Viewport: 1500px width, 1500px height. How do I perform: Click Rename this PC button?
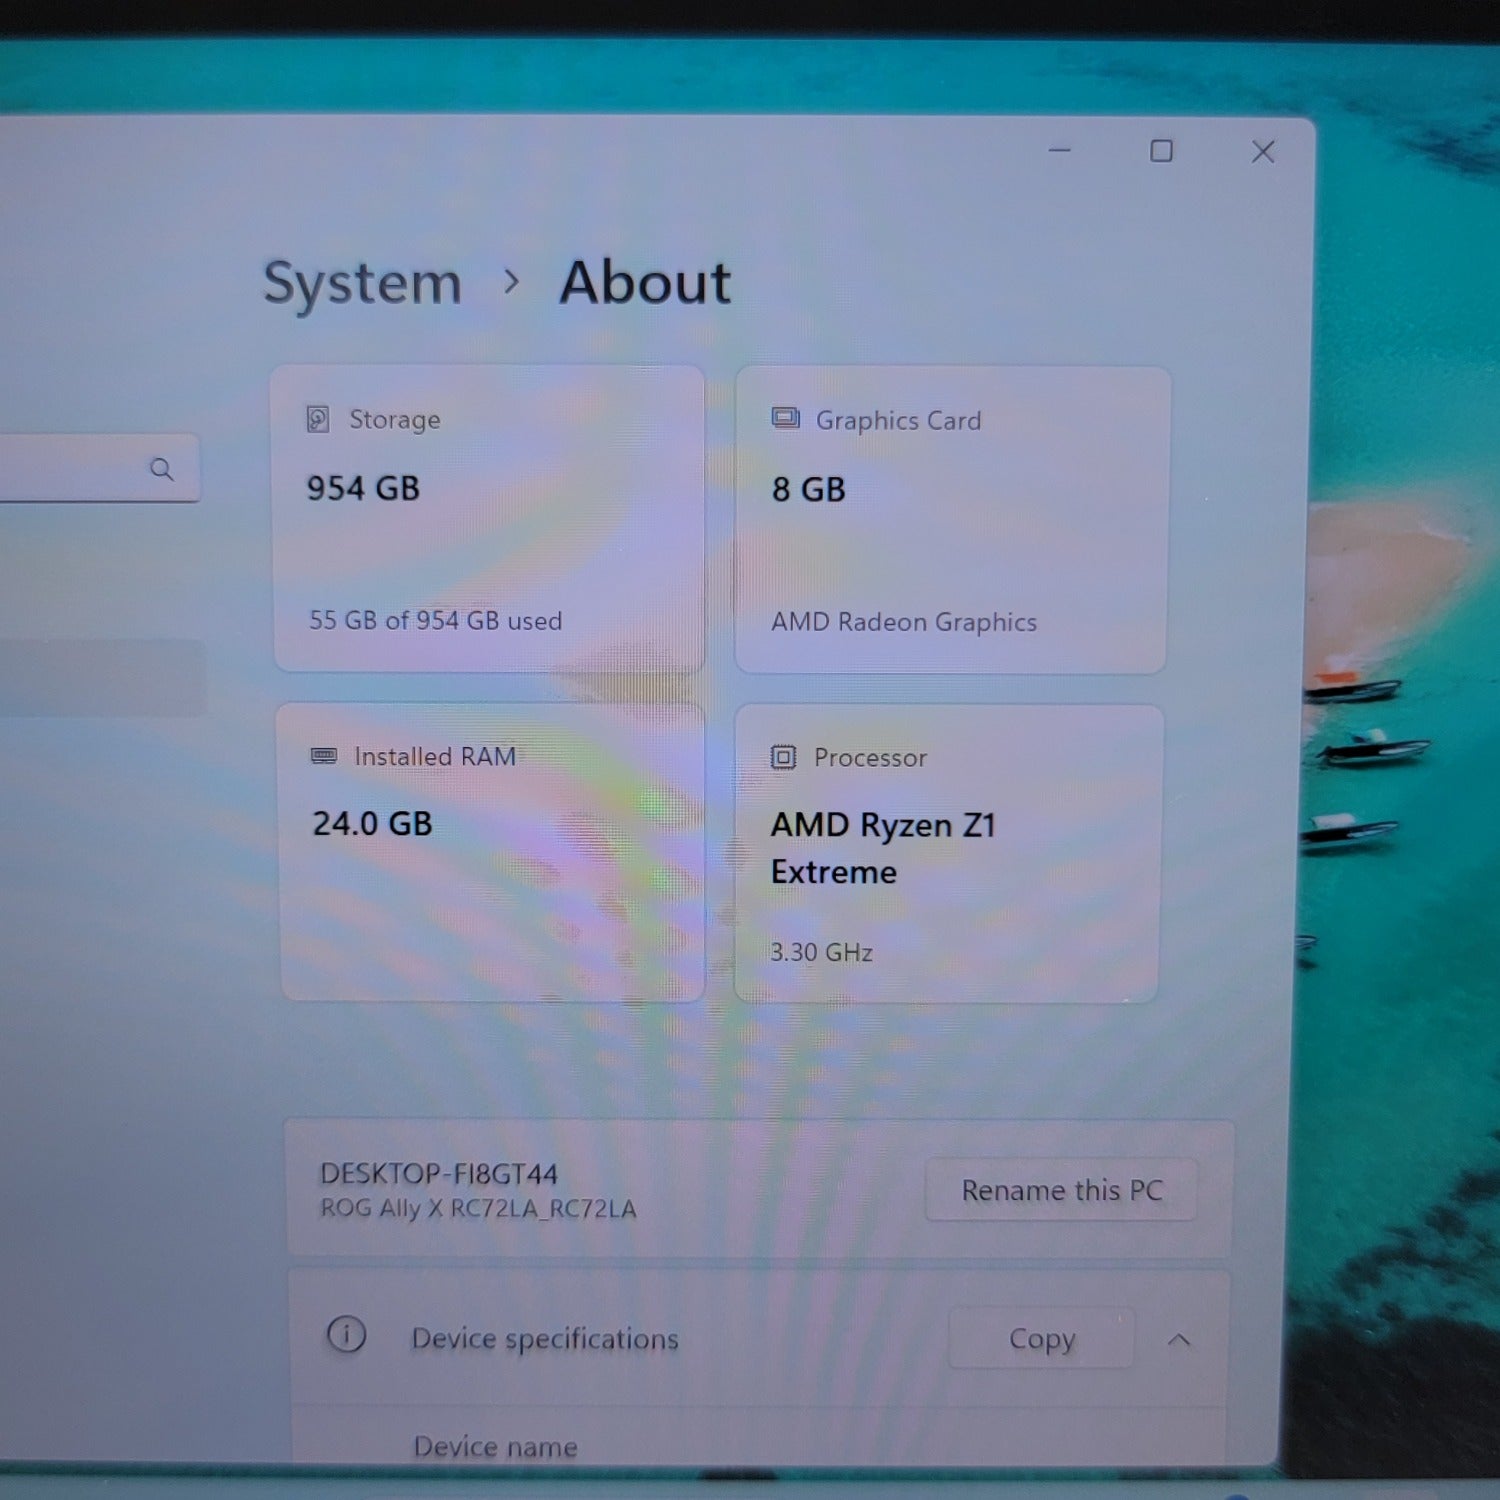tap(1062, 1190)
